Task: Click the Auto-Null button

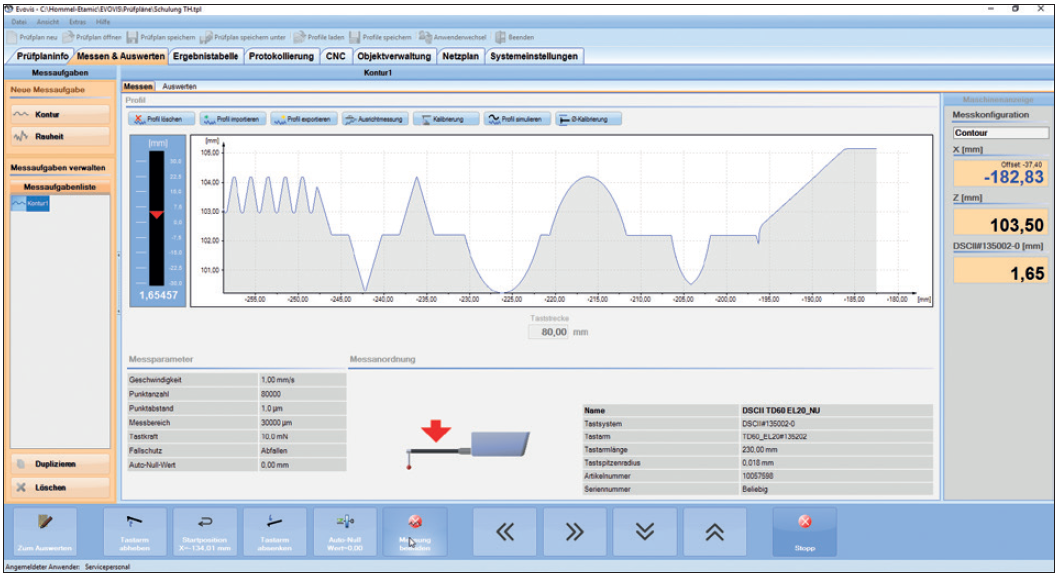Action: [x=344, y=531]
